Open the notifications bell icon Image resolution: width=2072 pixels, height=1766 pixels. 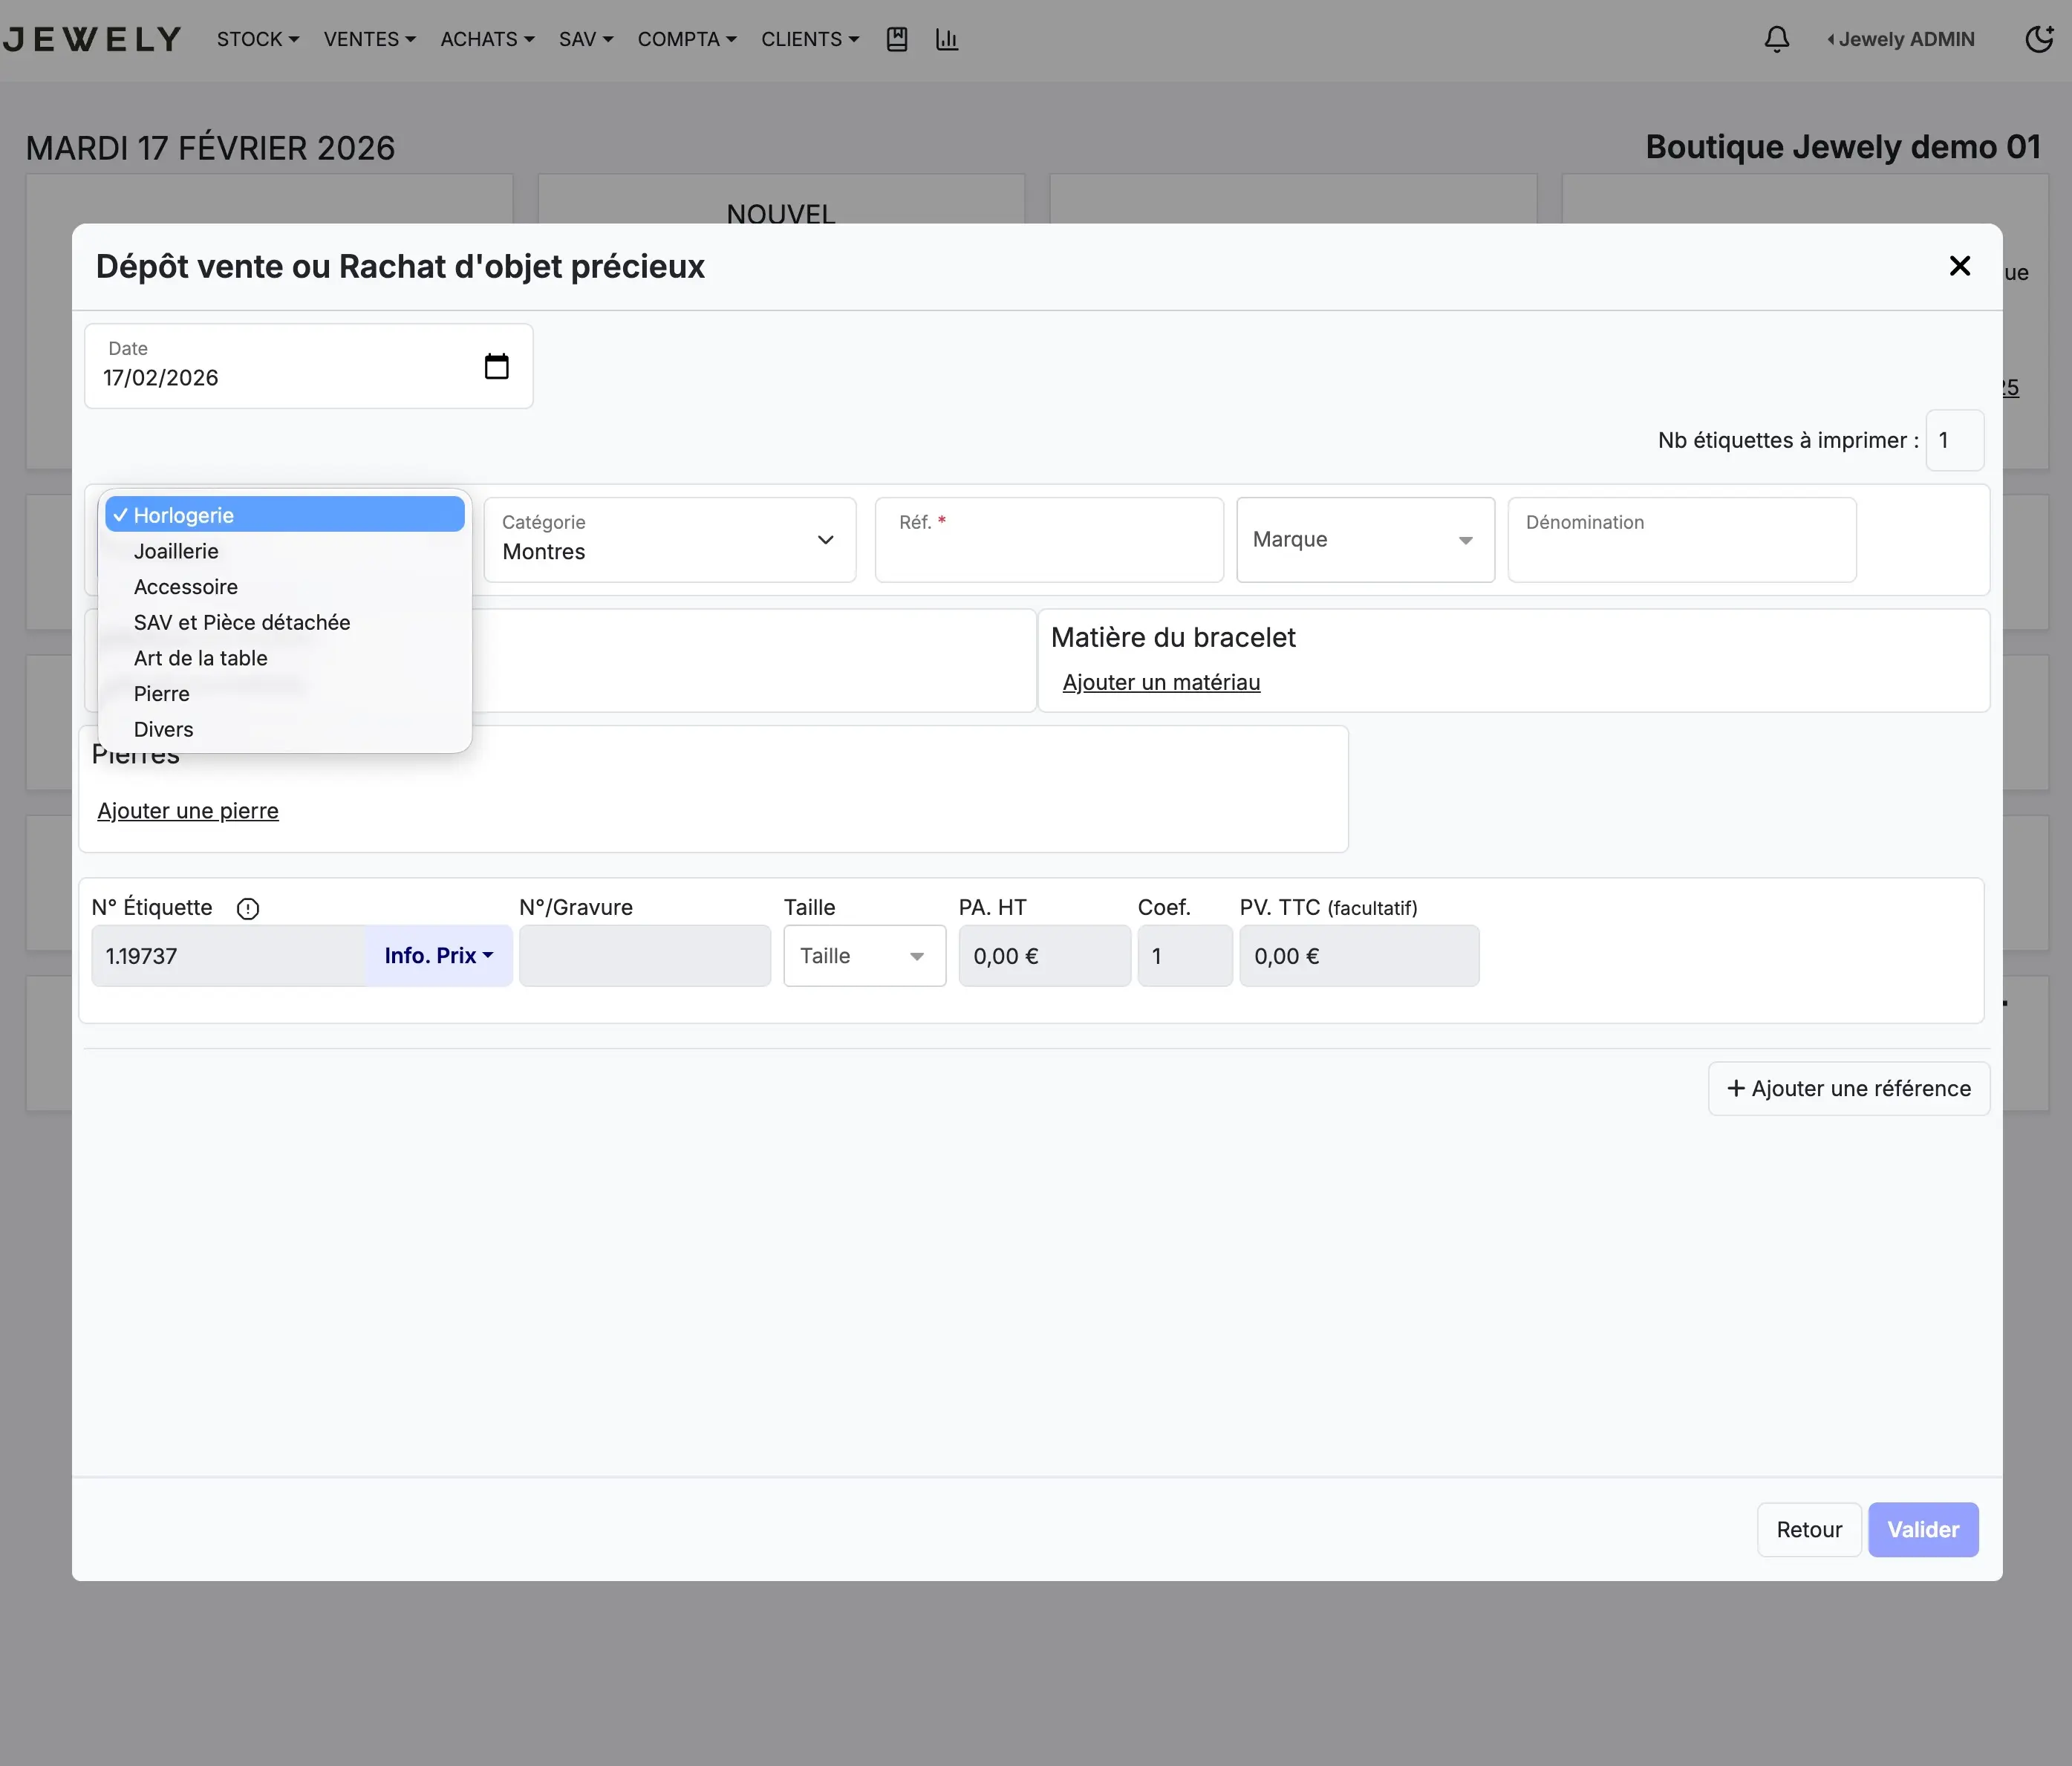pyautogui.click(x=1776, y=39)
